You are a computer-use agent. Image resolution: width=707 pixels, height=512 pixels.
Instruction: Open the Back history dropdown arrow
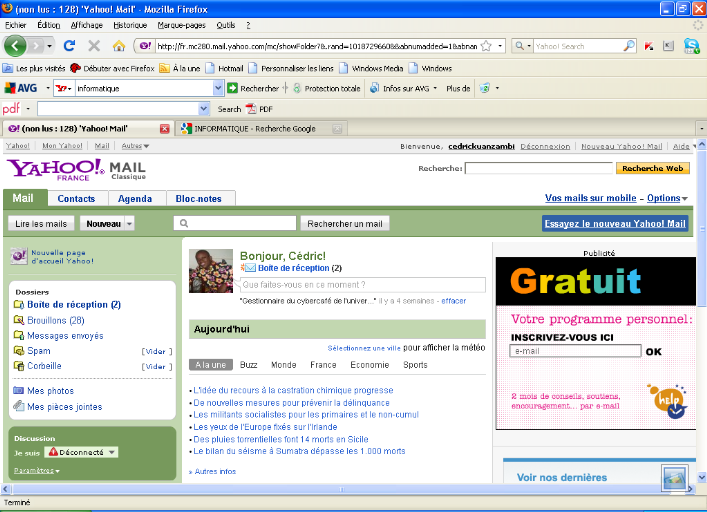49,46
